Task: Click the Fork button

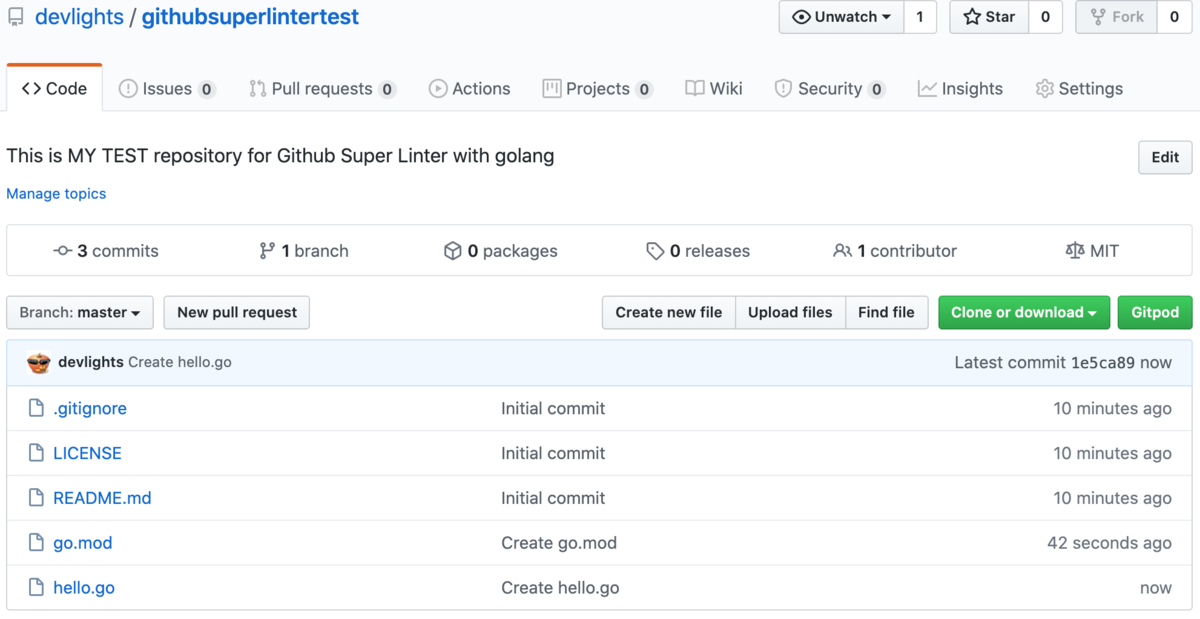Action: (1117, 17)
